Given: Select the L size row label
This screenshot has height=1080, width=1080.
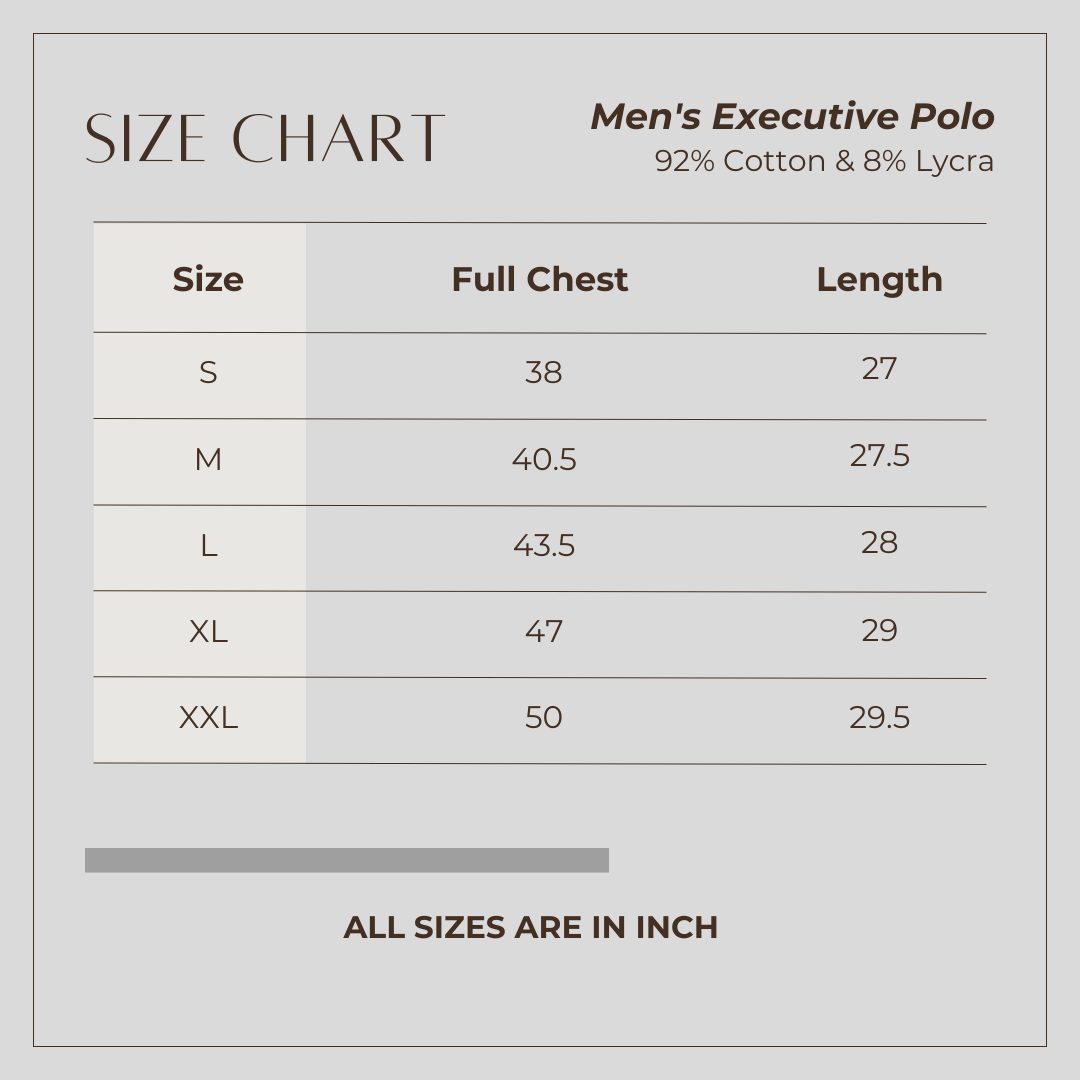Looking at the screenshot, I should point(208,546).
